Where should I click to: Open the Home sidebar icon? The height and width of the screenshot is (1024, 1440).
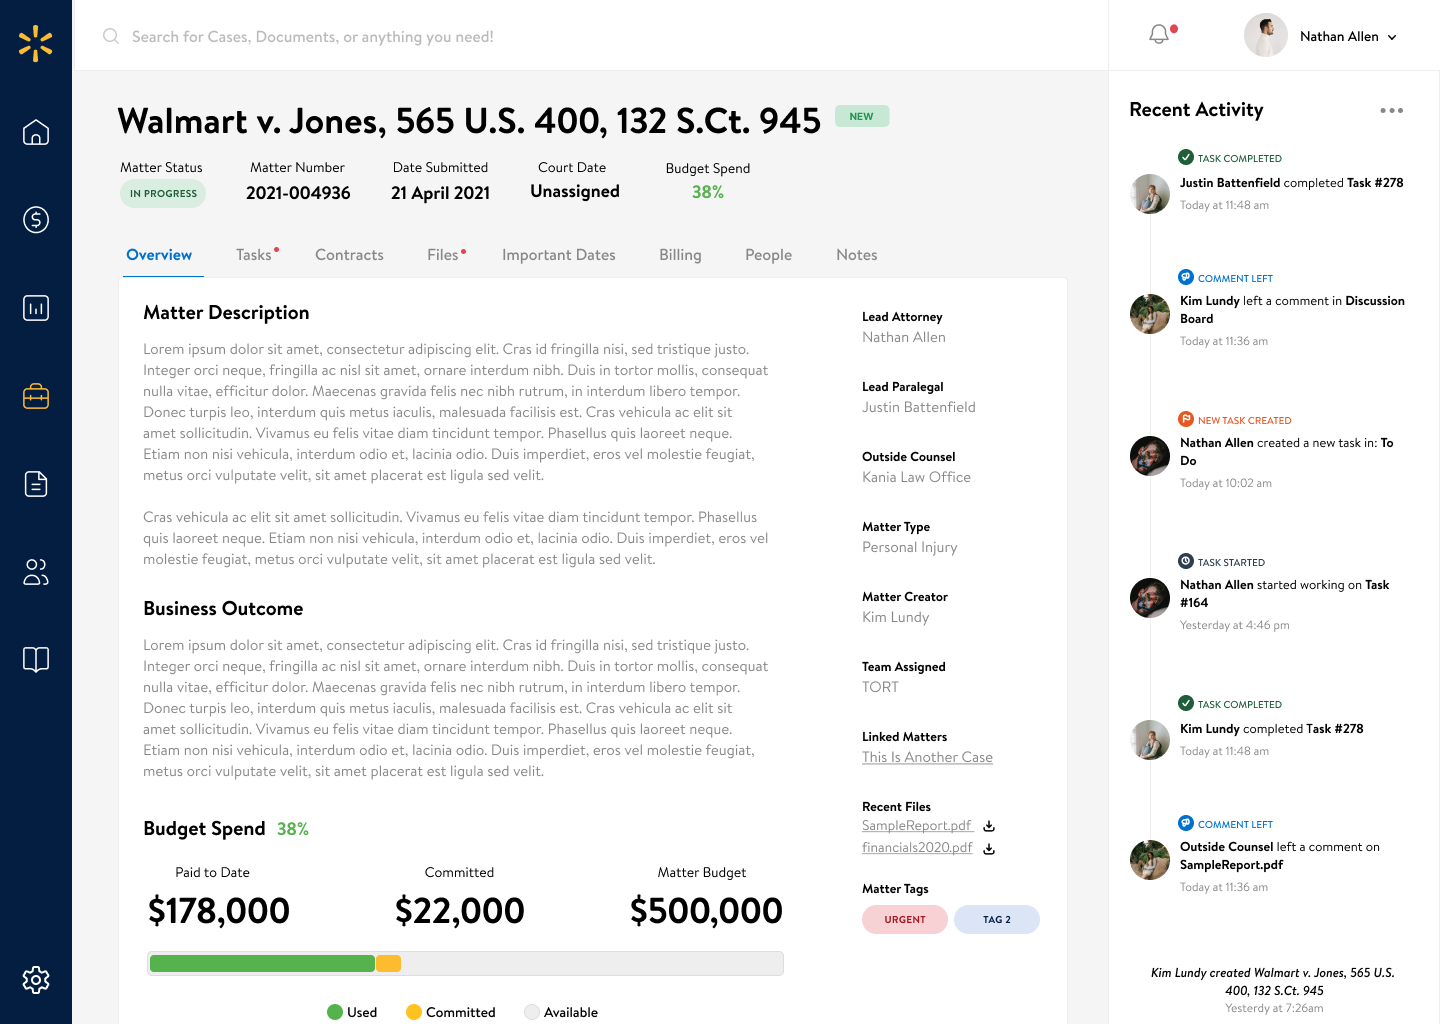[x=36, y=132]
